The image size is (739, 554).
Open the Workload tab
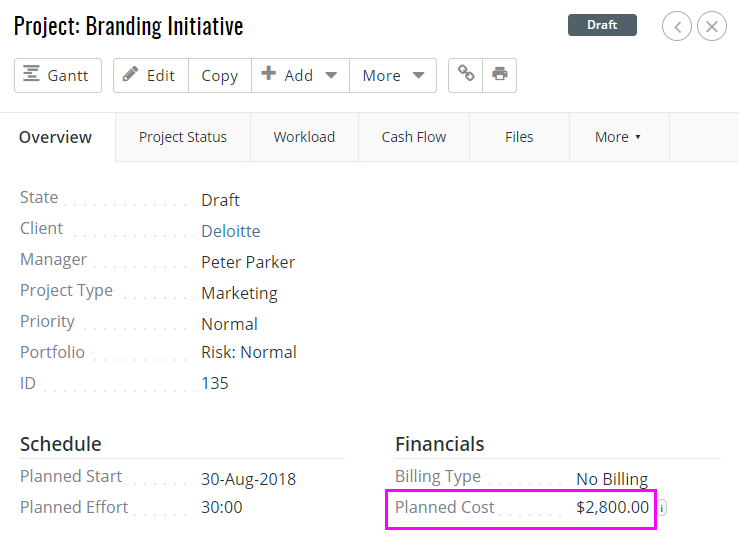304,137
